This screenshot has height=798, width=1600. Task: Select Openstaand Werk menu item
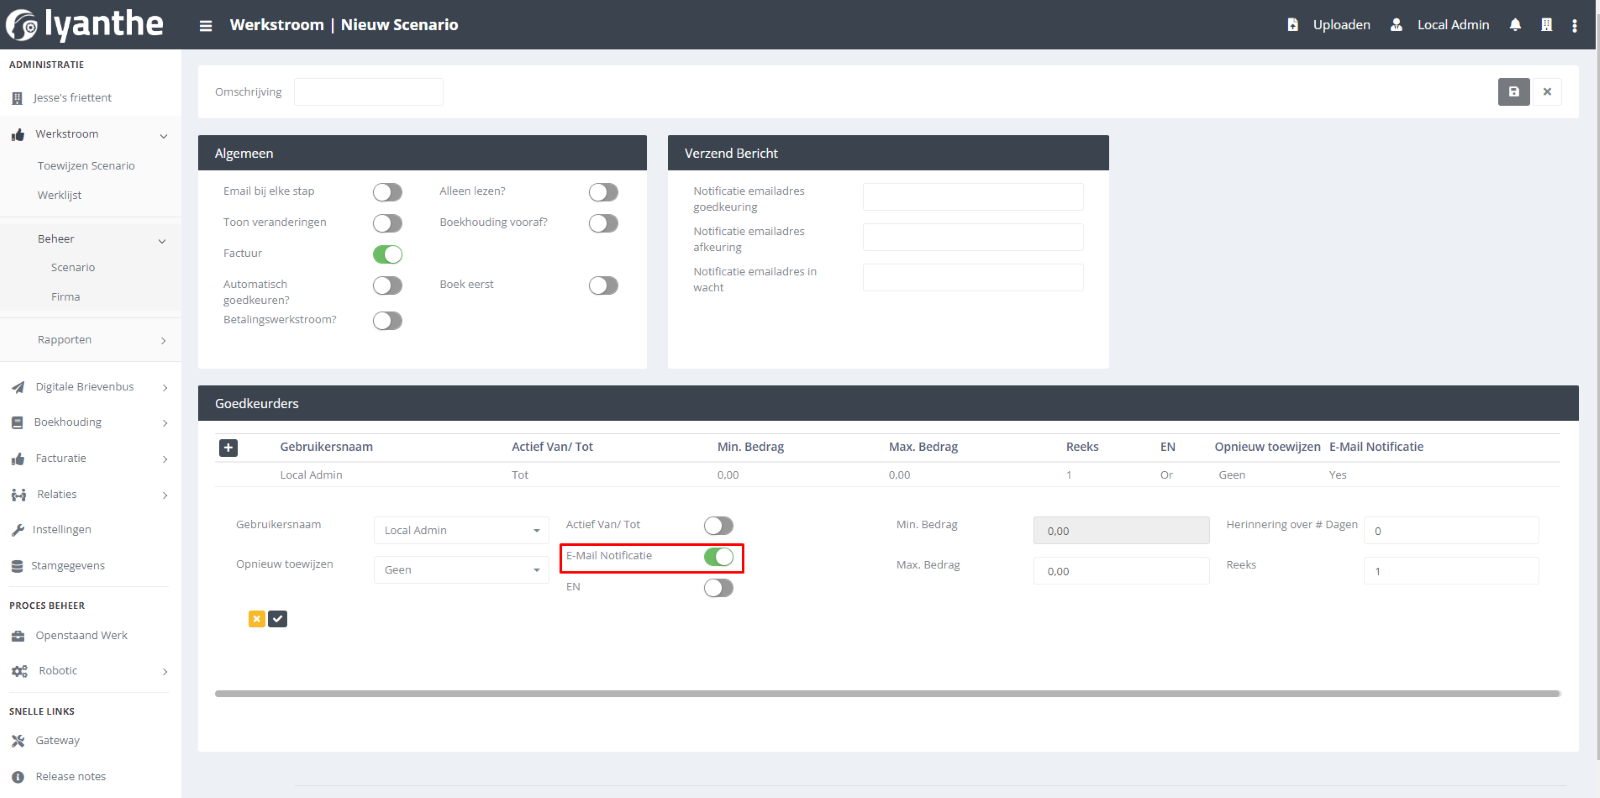tap(81, 636)
